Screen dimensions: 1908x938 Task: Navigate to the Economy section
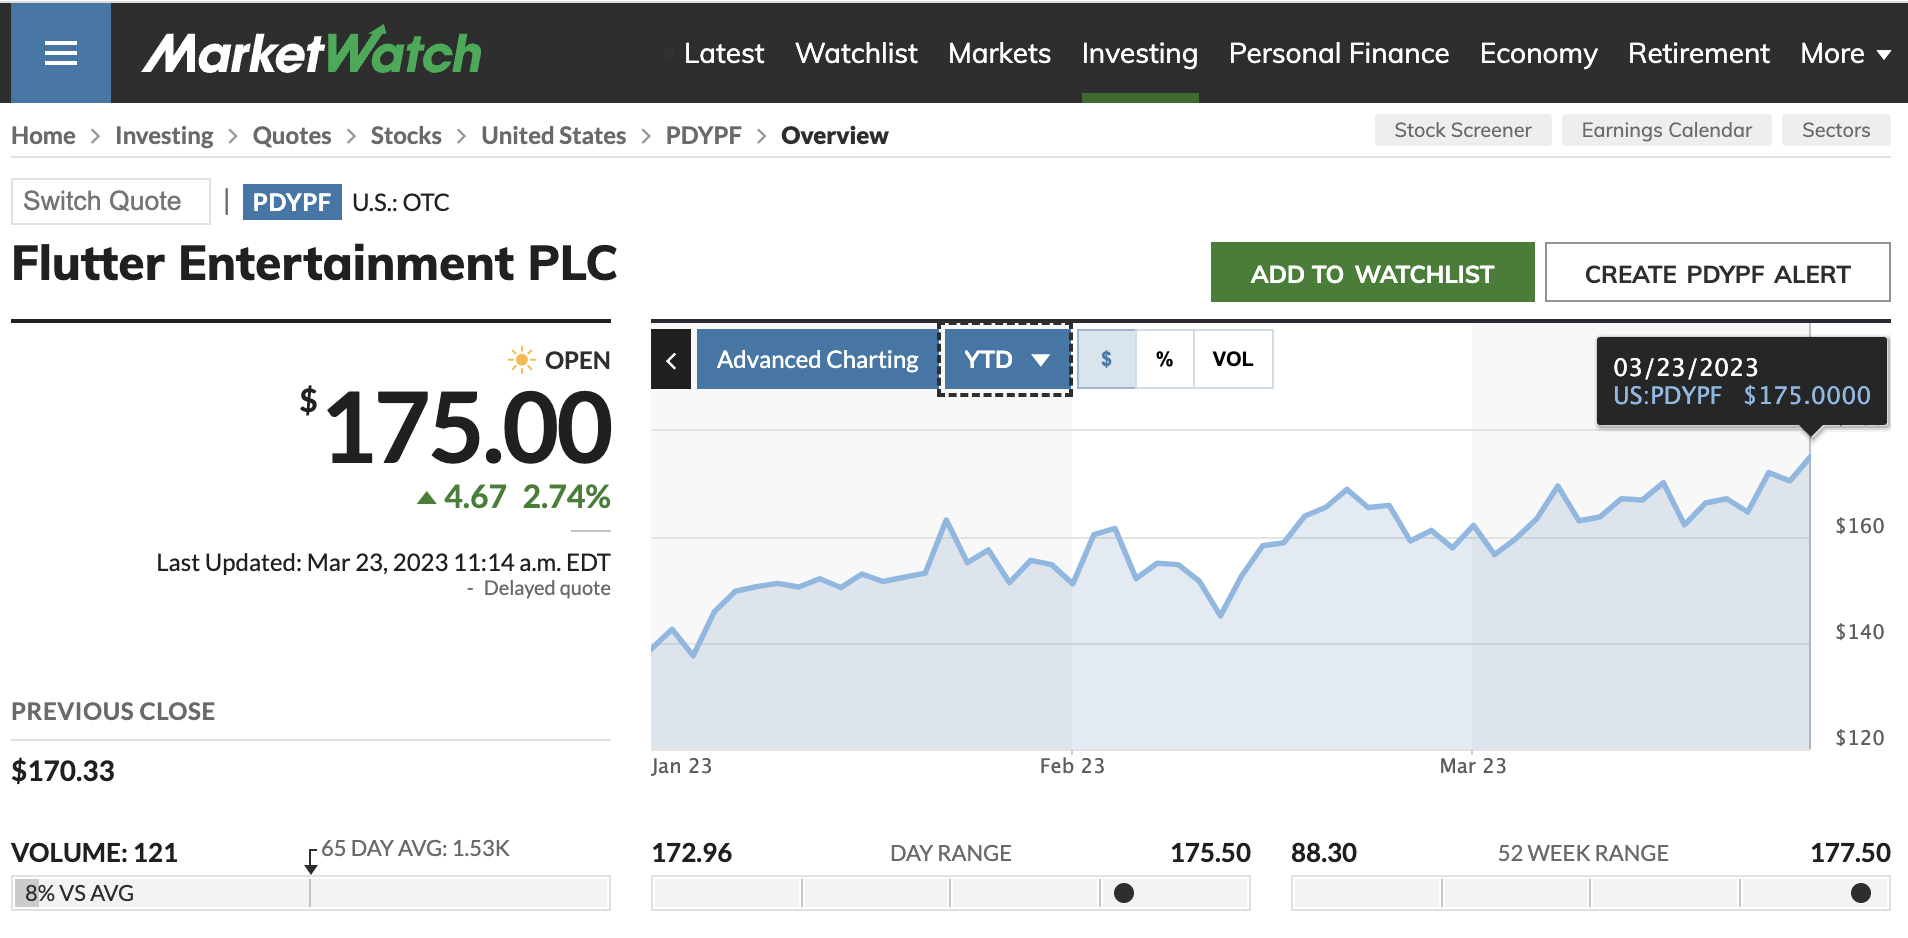click(x=1538, y=53)
